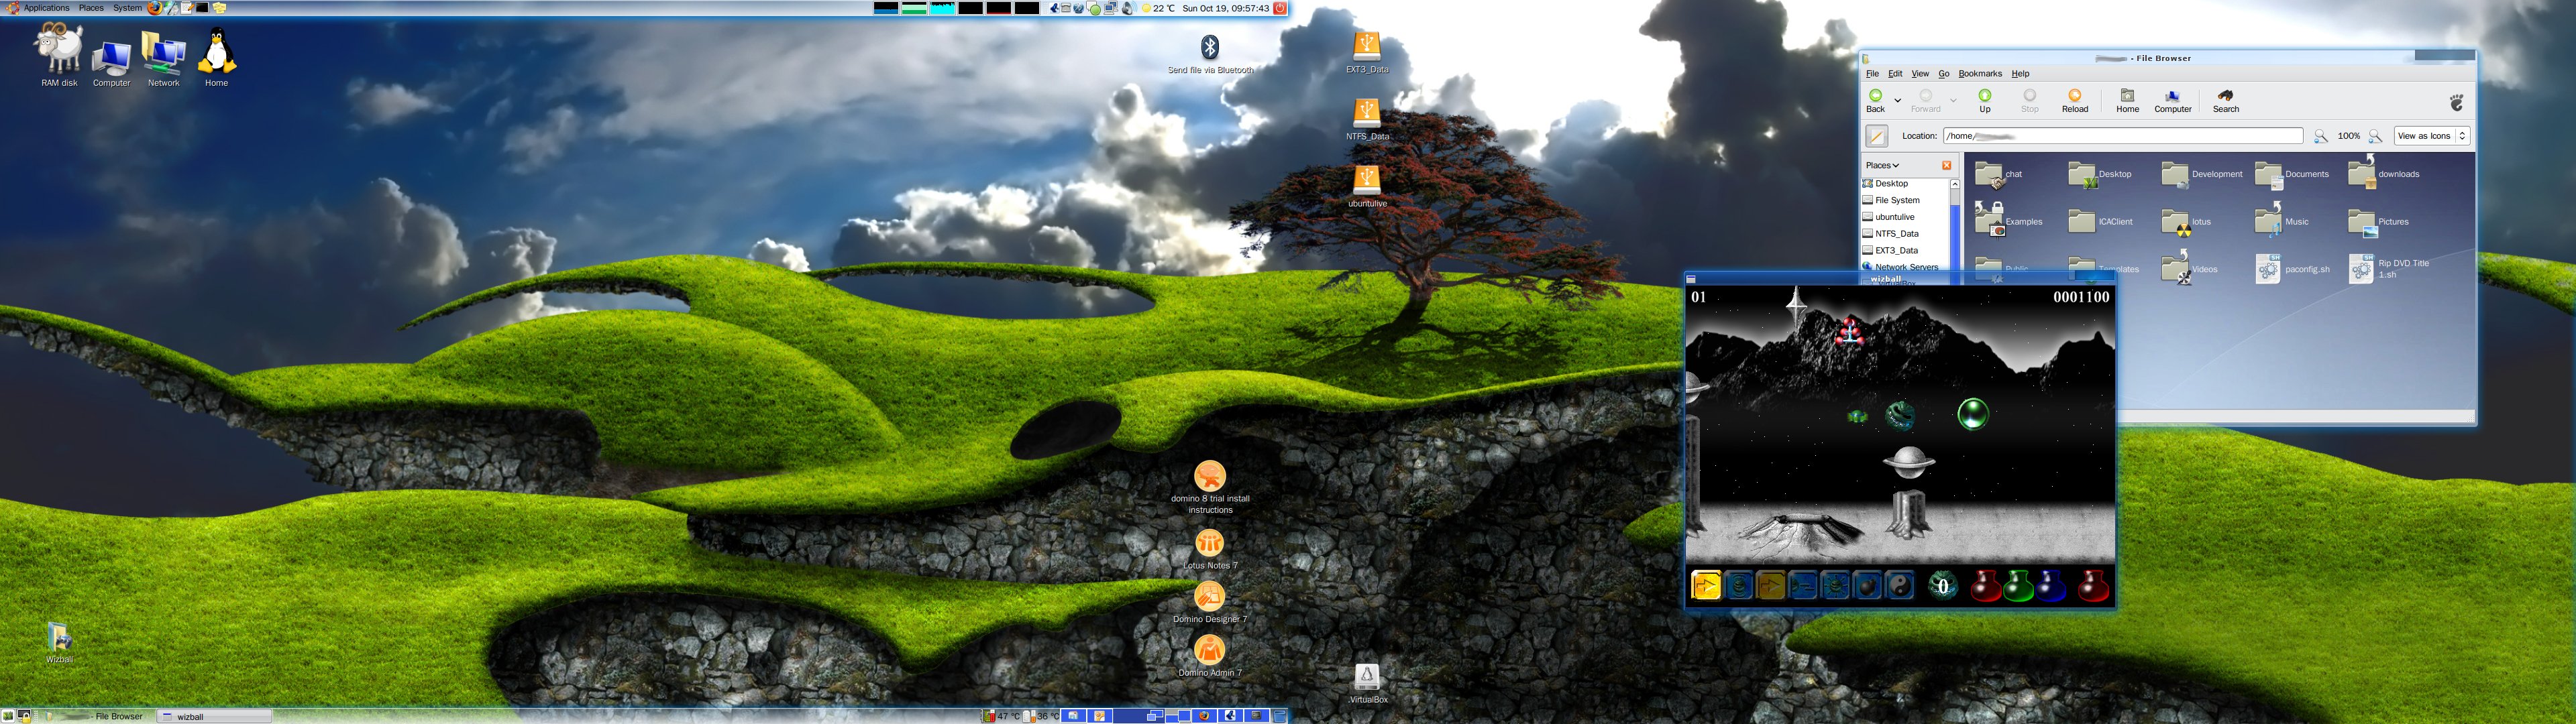Open the Home folder from the toolbar
Screen dimensions: 2576x724
point(2127,100)
